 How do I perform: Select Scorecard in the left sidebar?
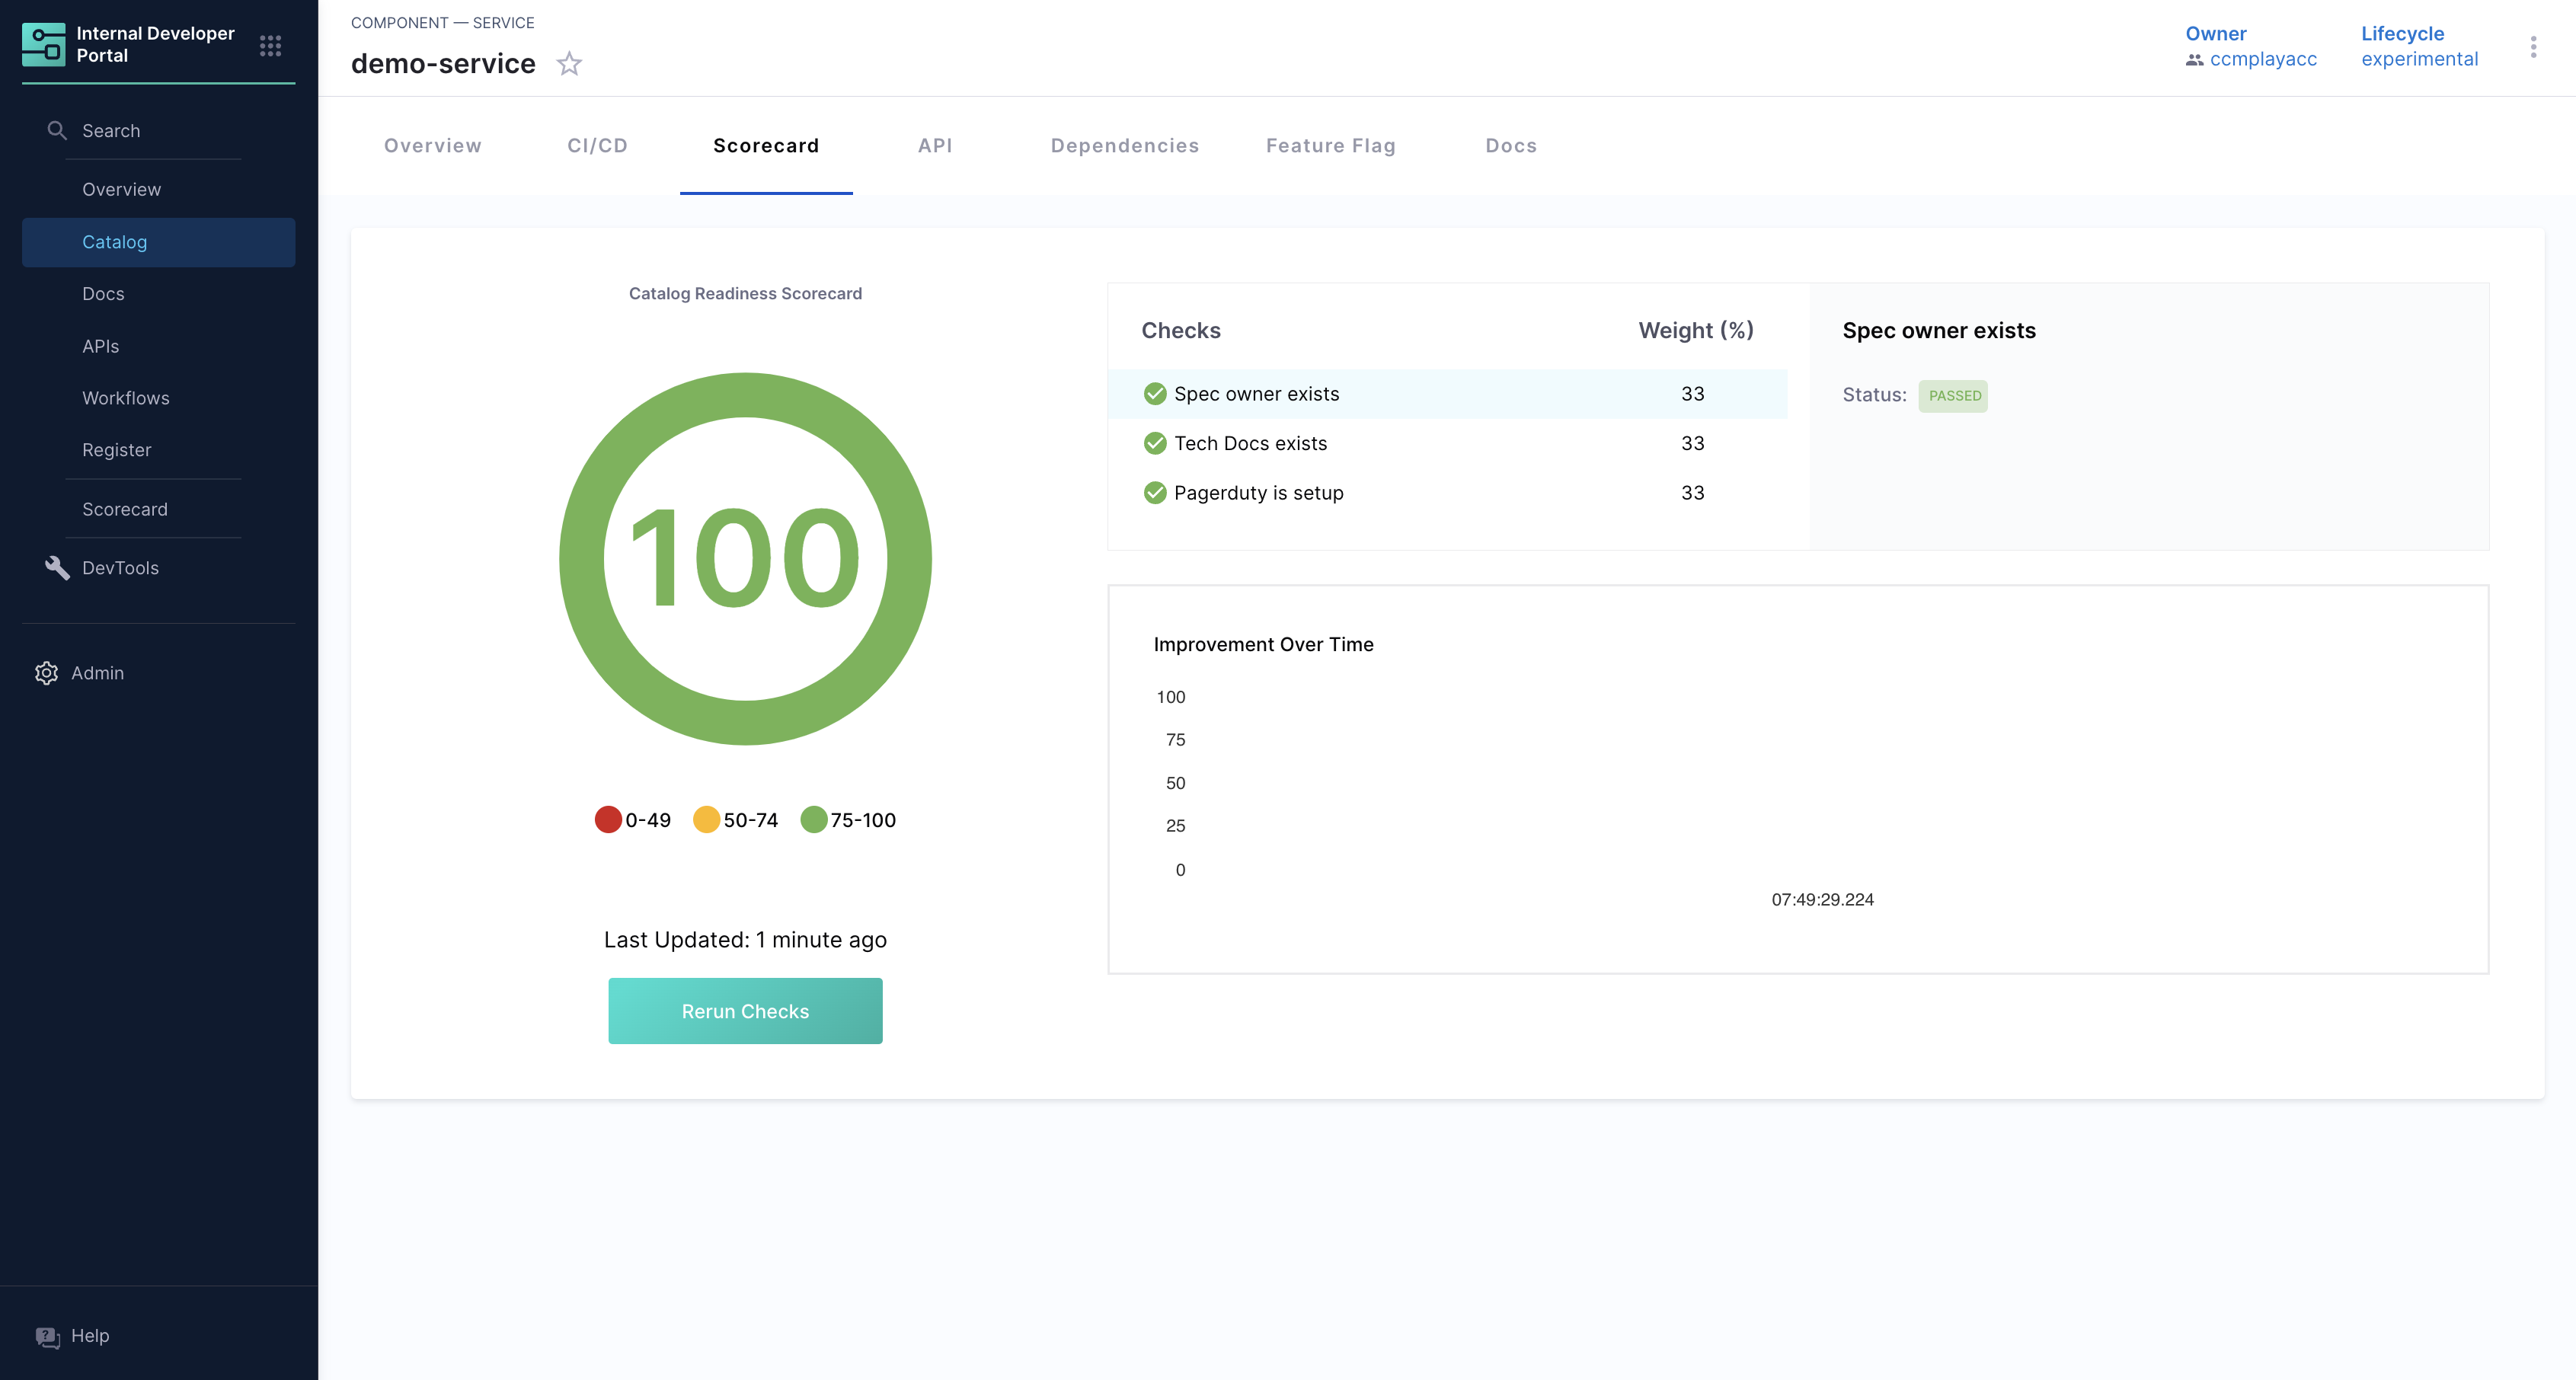point(125,509)
